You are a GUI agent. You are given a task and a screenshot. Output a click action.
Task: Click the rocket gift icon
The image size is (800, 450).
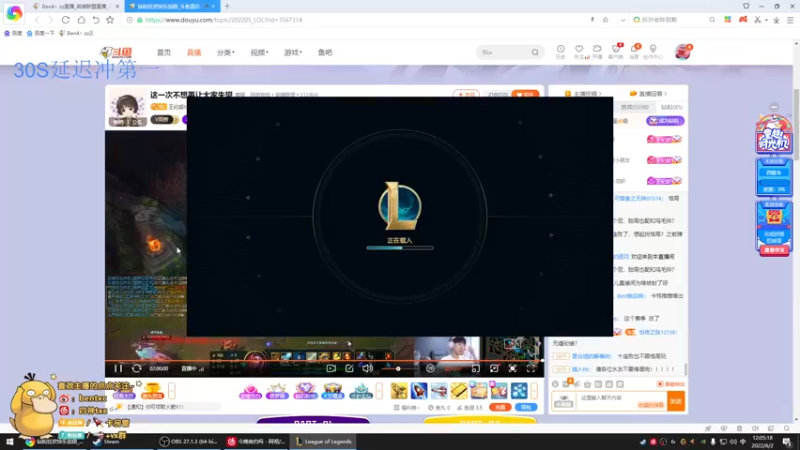(419, 391)
